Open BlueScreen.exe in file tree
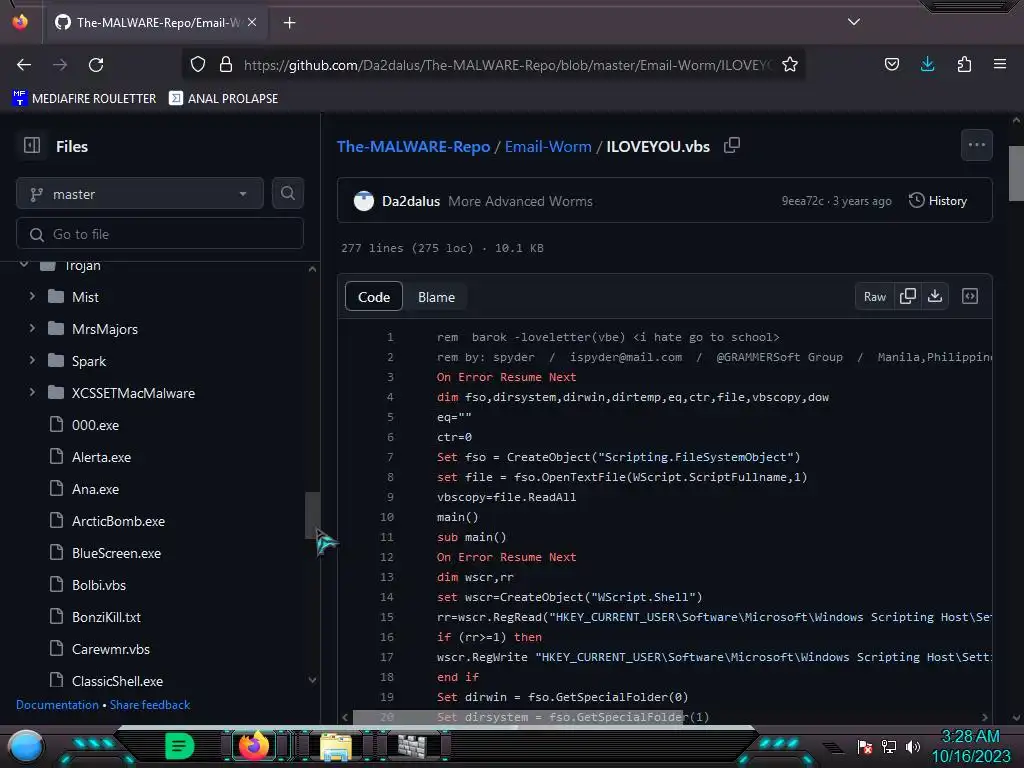 click(116, 553)
